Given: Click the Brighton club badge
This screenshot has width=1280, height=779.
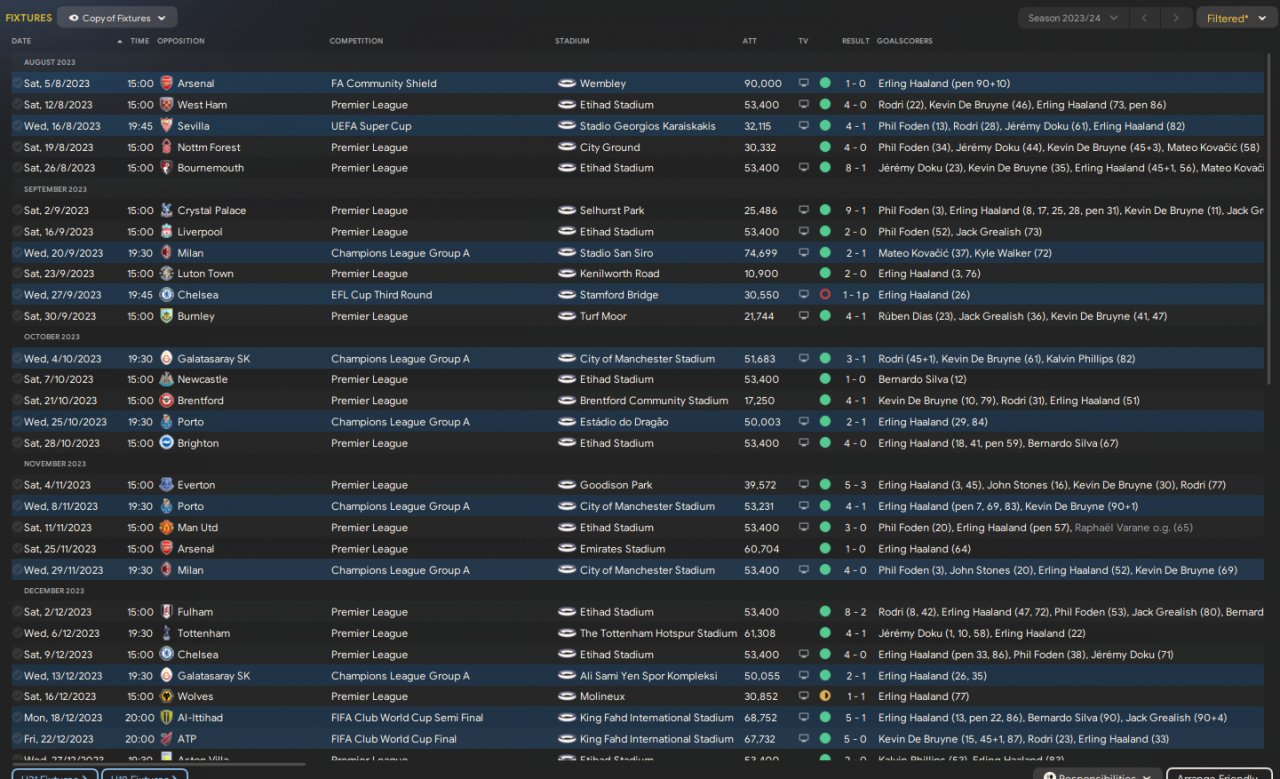Looking at the screenshot, I should pos(167,443).
